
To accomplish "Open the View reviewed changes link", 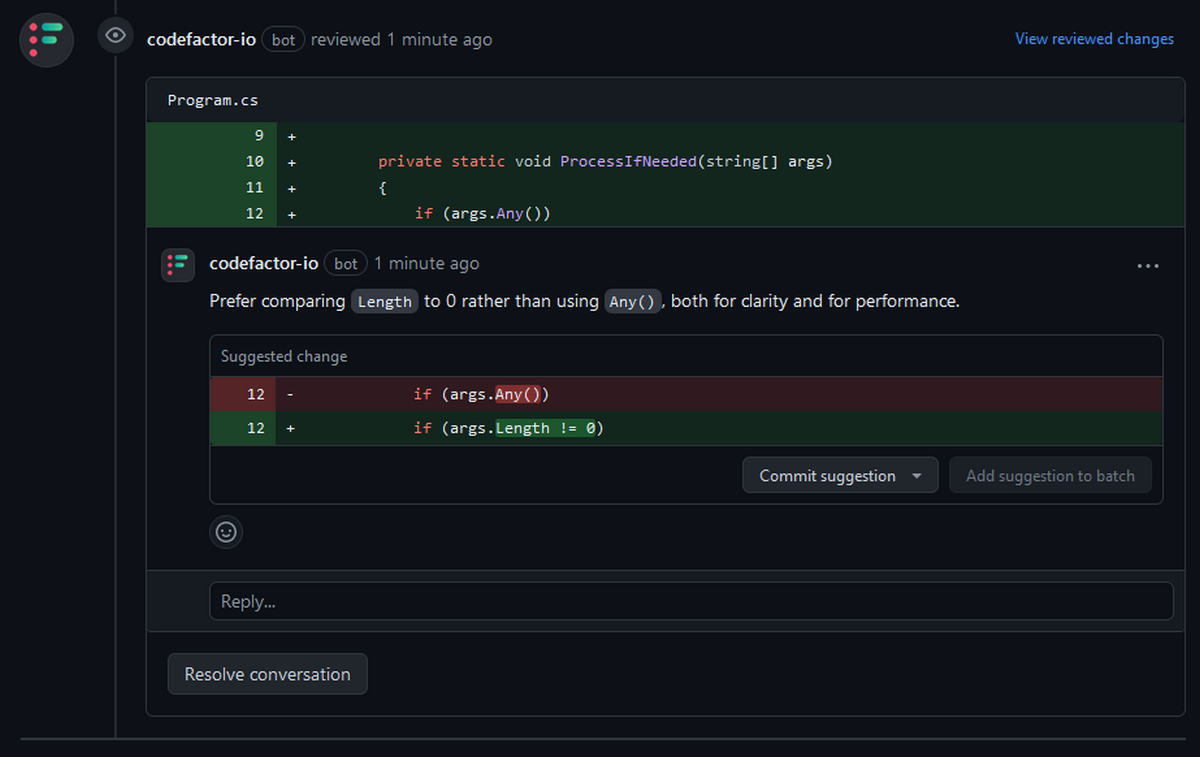I will 1094,39.
